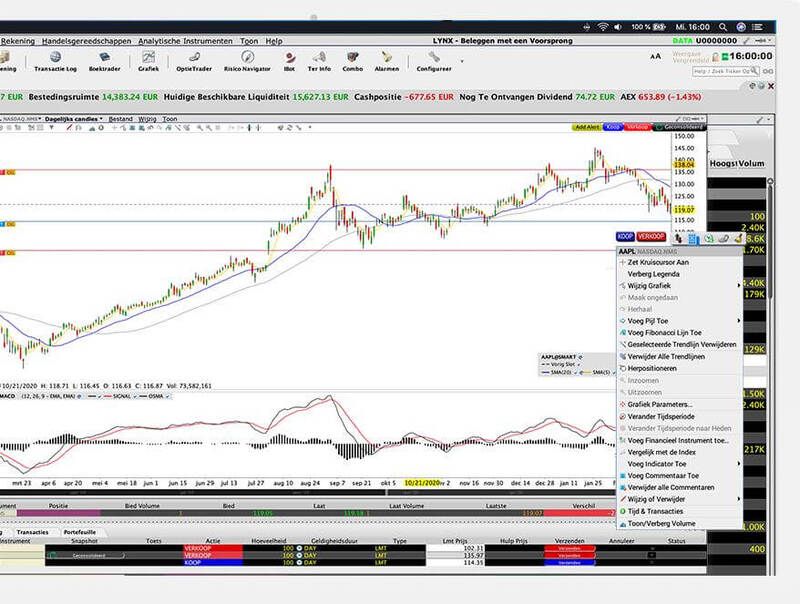Click the macOS Spotlight search icon
Viewport: 800px width, 604px height.
(723, 27)
